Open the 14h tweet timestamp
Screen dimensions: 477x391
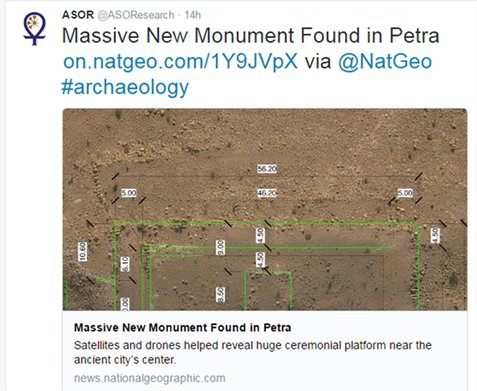pos(193,15)
